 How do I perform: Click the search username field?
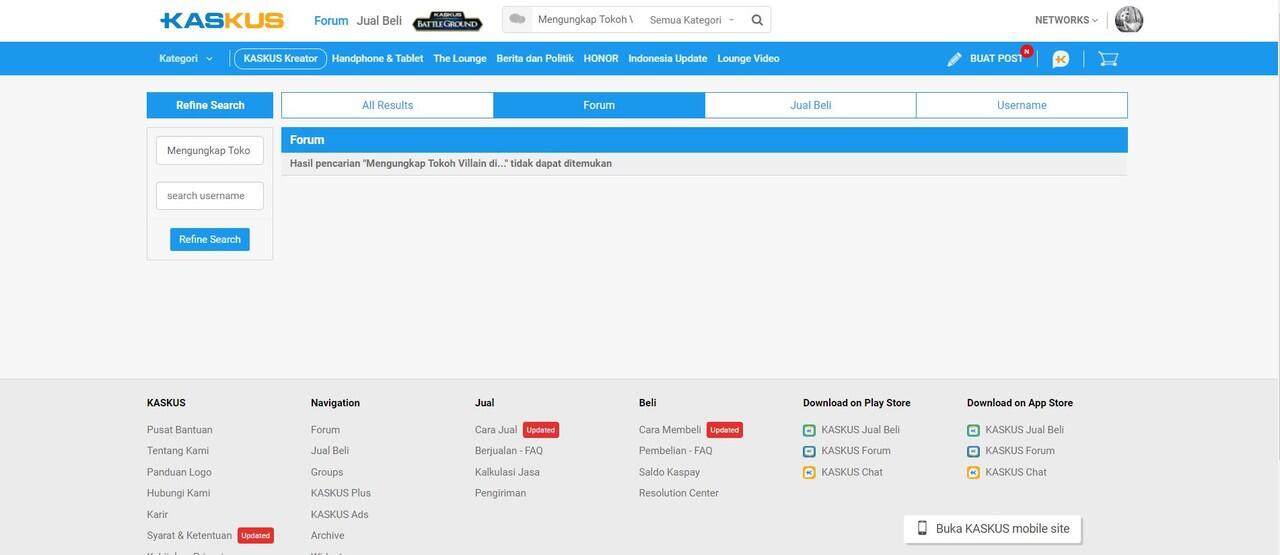[x=210, y=196]
